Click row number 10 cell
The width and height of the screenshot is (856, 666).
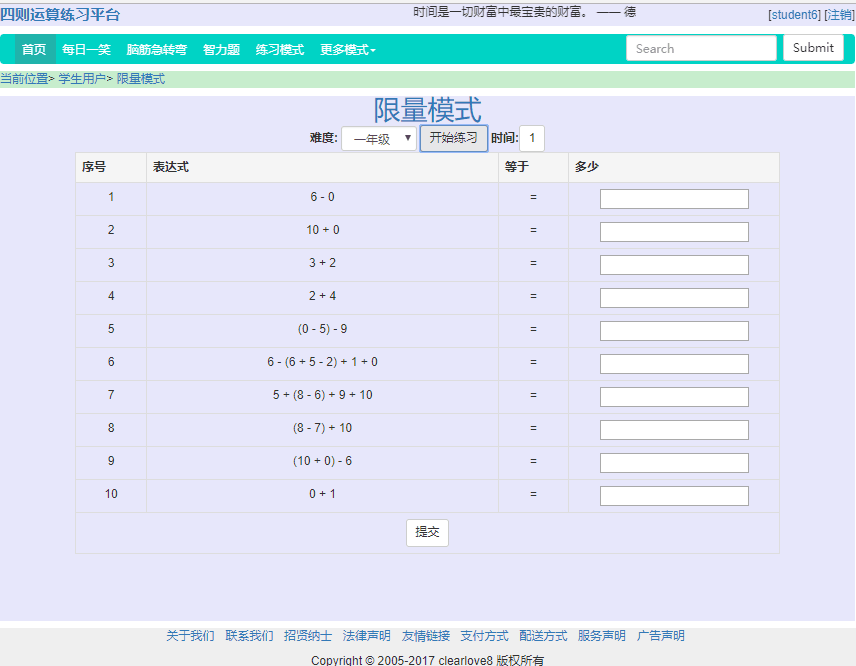pos(111,494)
